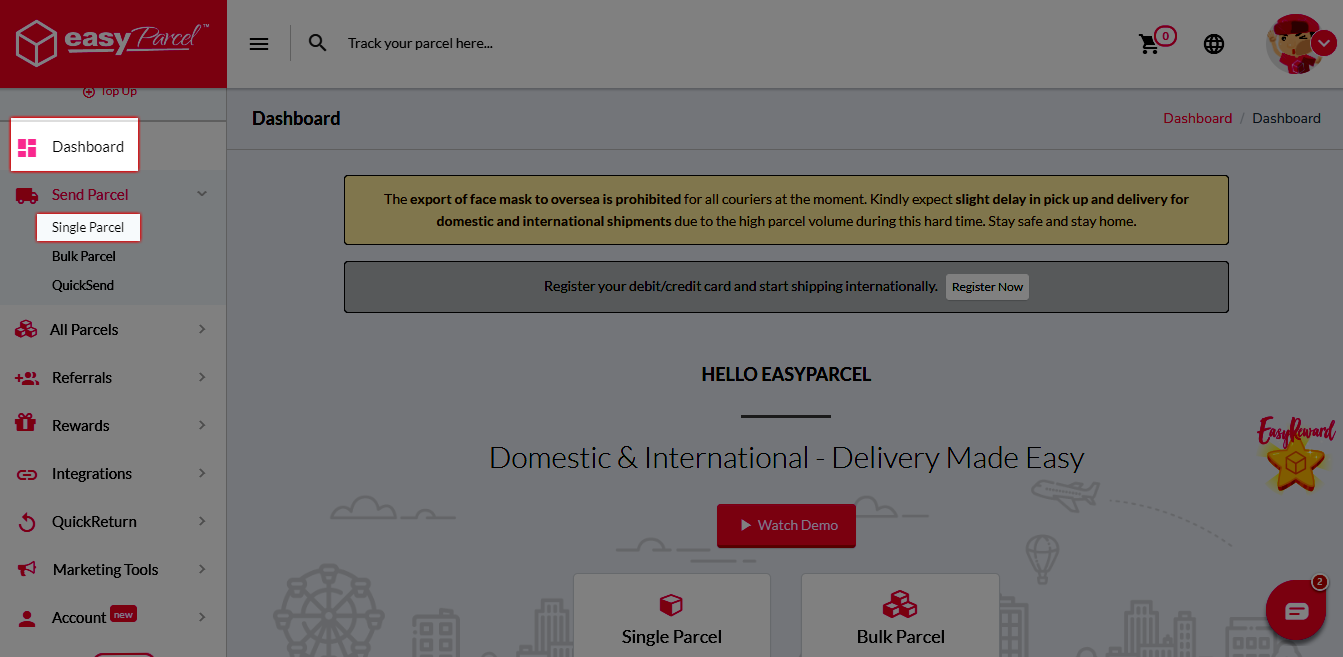
Task: Open the avatar dropdown arrow
Action: pos(1324,43)
